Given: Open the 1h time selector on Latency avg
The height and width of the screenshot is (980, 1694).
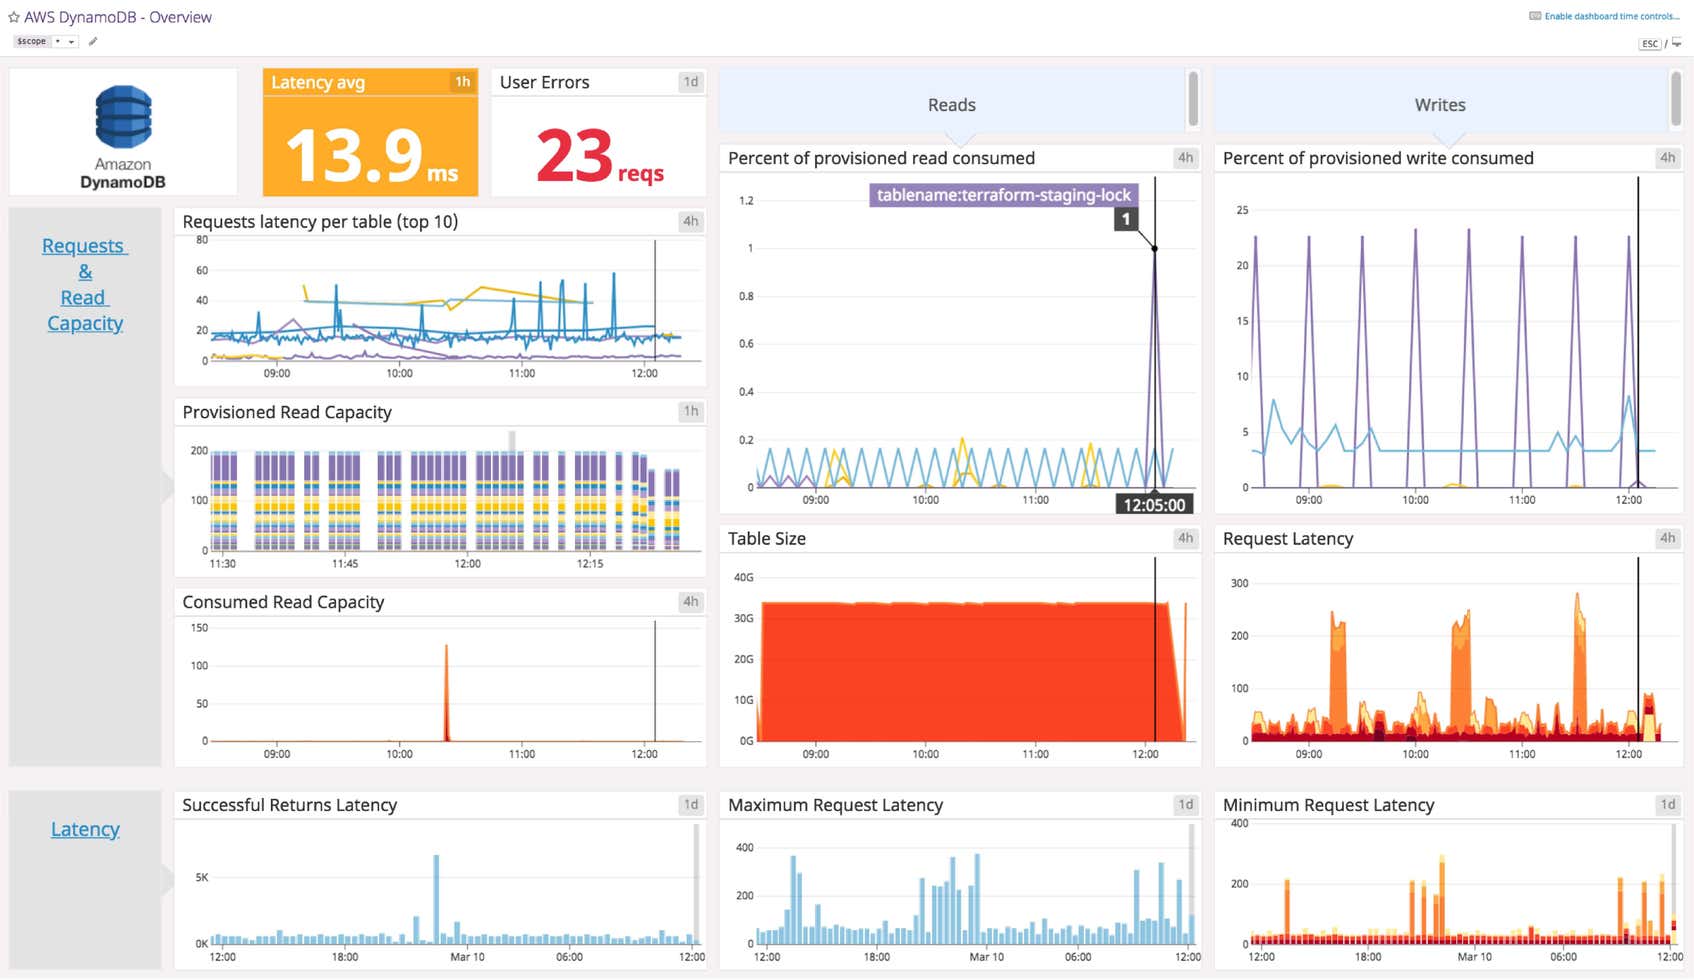Looking at the screenshot, I should pos(461,82).
